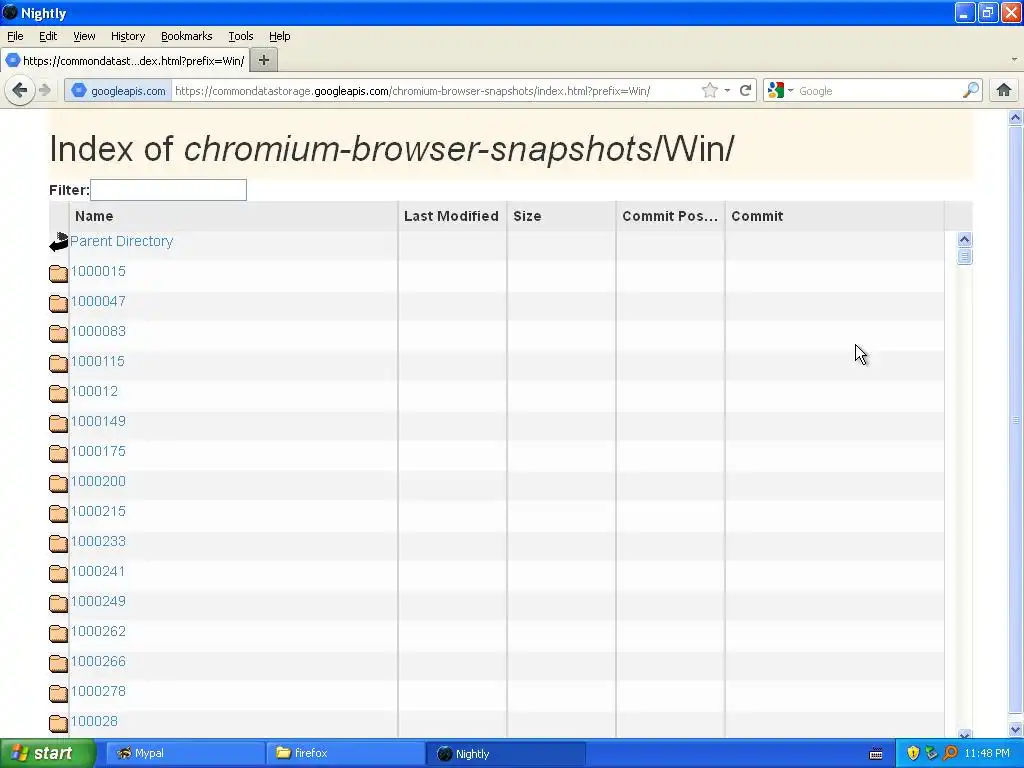The height and width of the screenshot is (768, 1024).
Task: Click the Nightly taskbar button
Action: 505,753
